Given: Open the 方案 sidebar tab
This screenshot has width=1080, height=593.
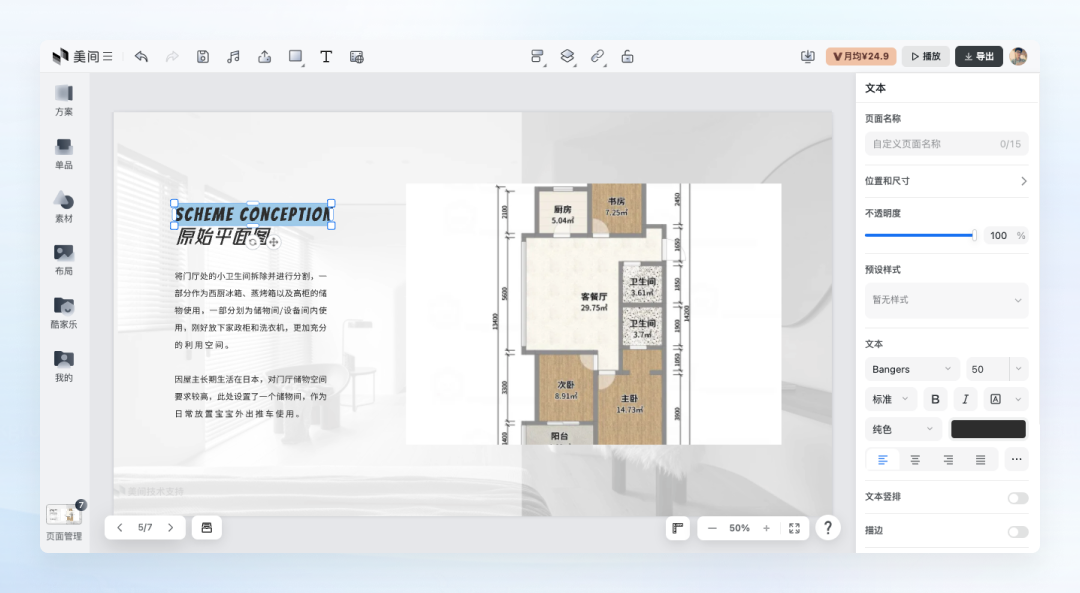Looking at the screenshot, I should tap(63, 100).
